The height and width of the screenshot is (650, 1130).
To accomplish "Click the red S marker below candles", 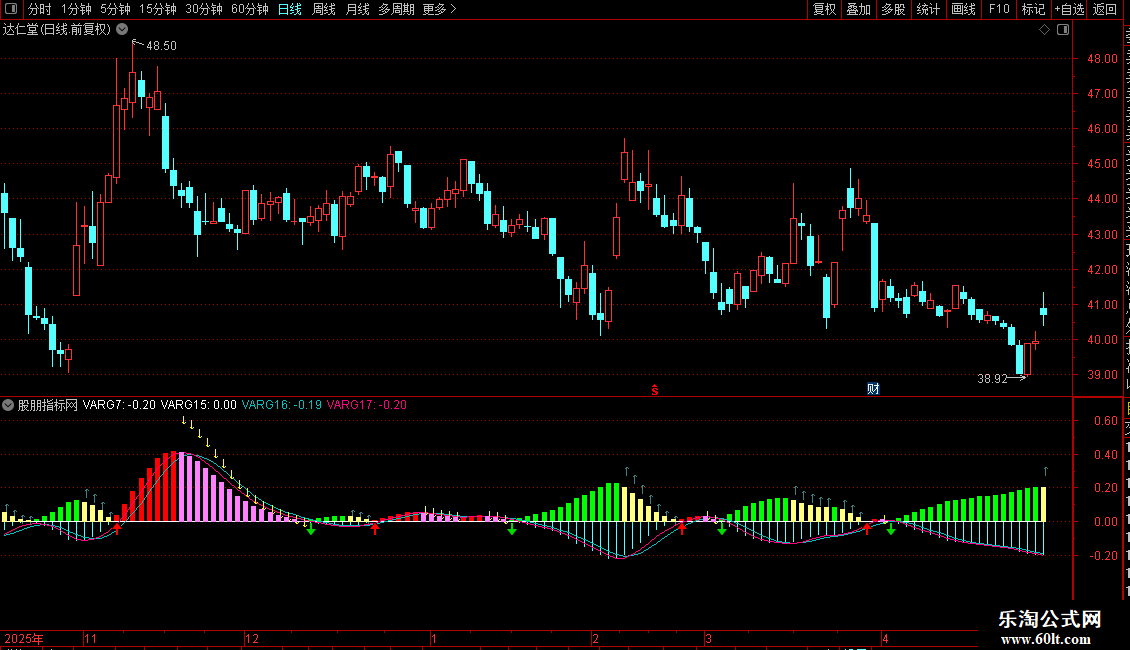I will [654, 390].
